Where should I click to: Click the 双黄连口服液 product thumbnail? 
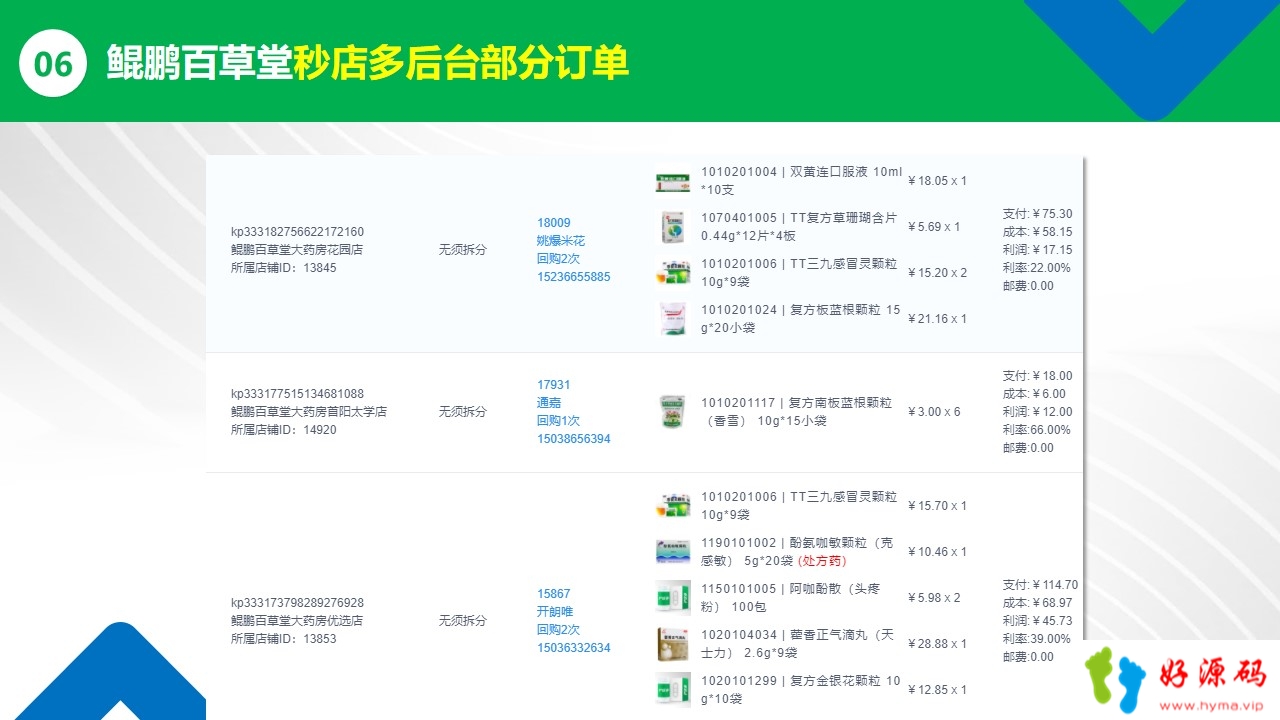pyautogui.click(x=673, y=181)
